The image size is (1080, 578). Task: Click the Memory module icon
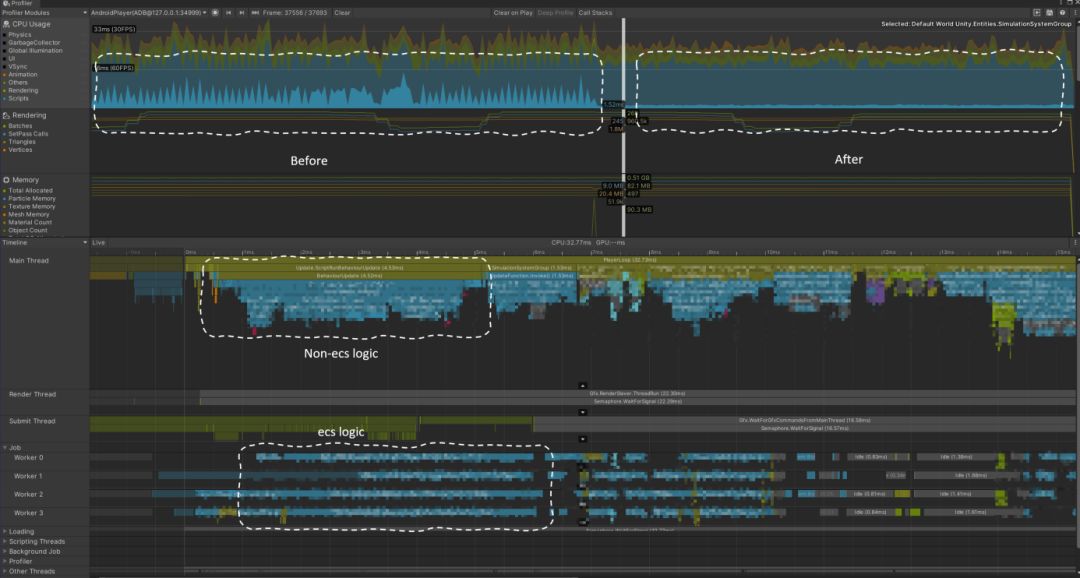coord(6,180)
